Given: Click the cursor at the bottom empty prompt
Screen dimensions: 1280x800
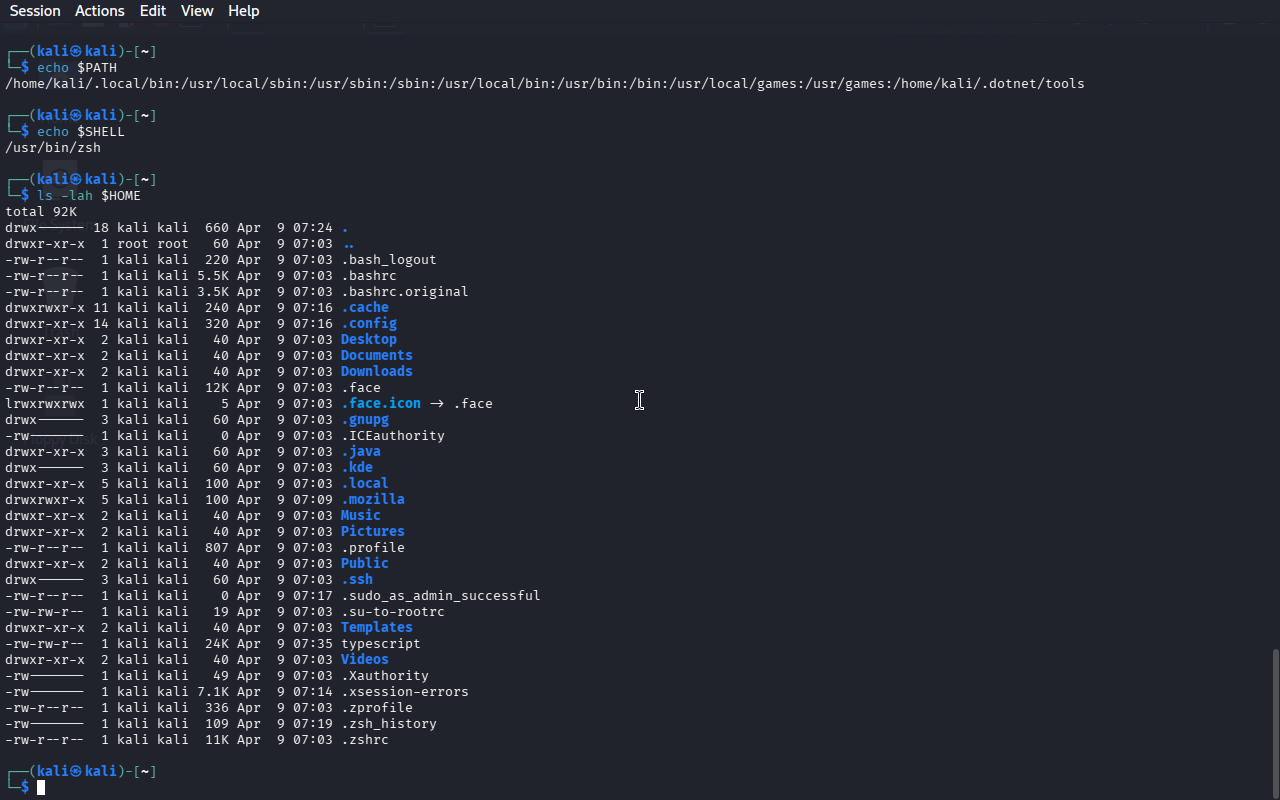Looking at the screenshot, I should 41,788.
